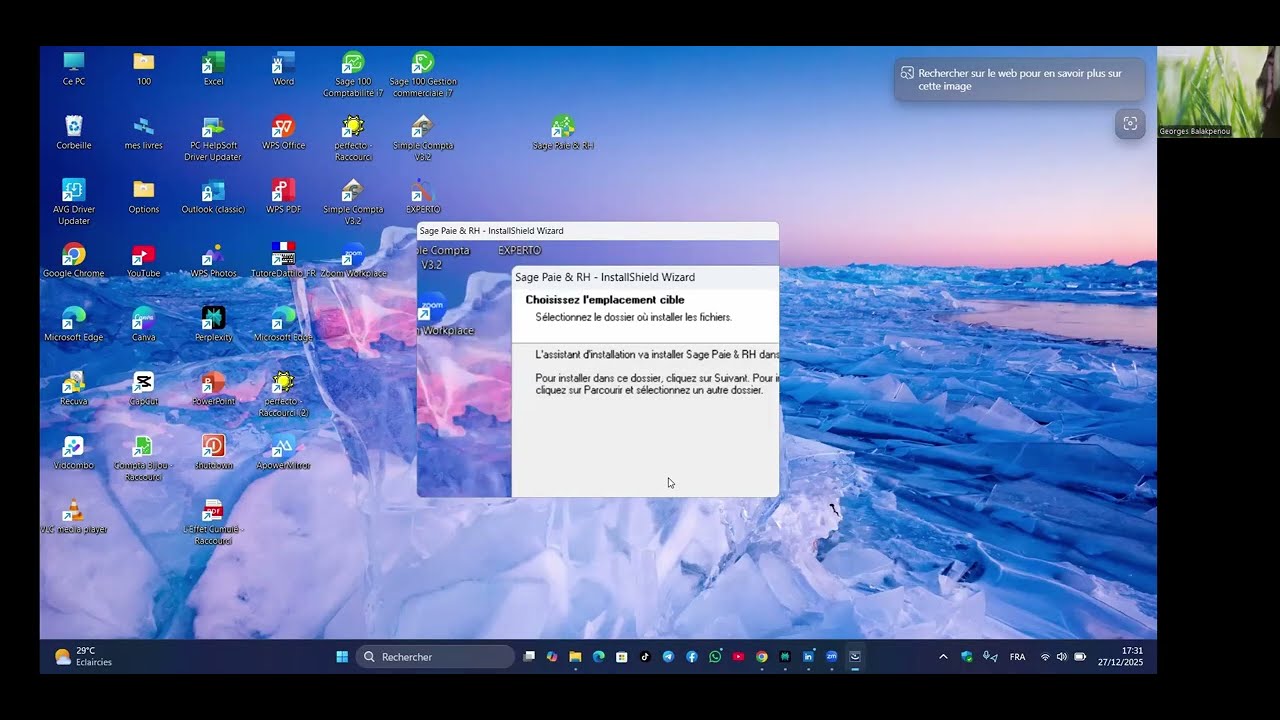Open the battery status tray icon
This screenshot has width=1280, height=720.
(1080, 657)
